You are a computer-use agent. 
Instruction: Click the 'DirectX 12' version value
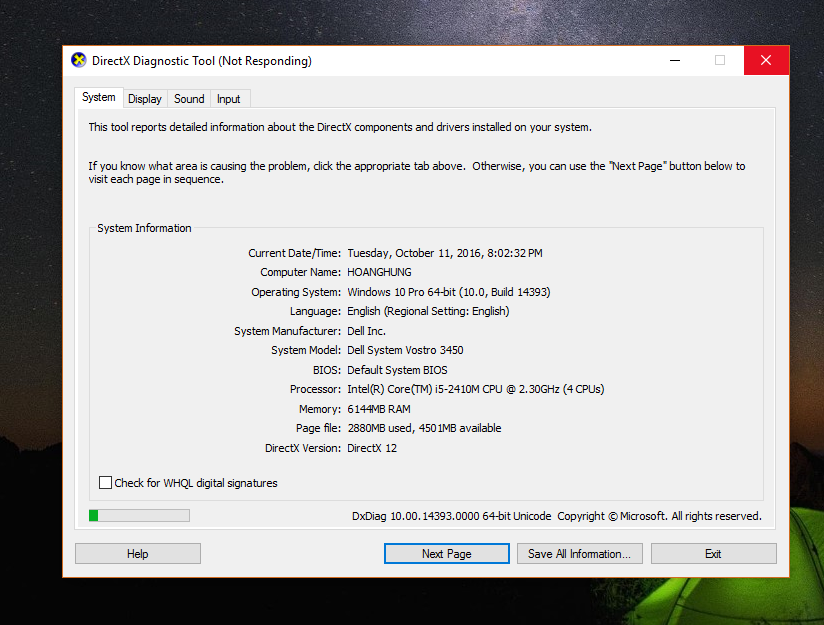(372, 448)
